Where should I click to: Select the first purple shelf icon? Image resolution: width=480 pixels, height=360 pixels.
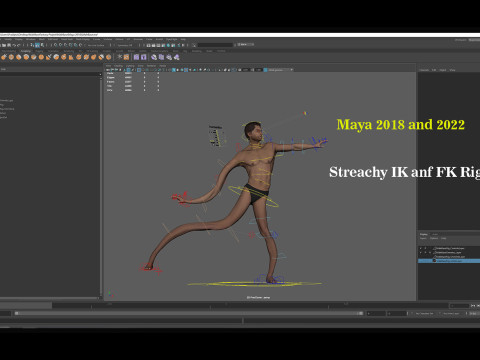136,57
